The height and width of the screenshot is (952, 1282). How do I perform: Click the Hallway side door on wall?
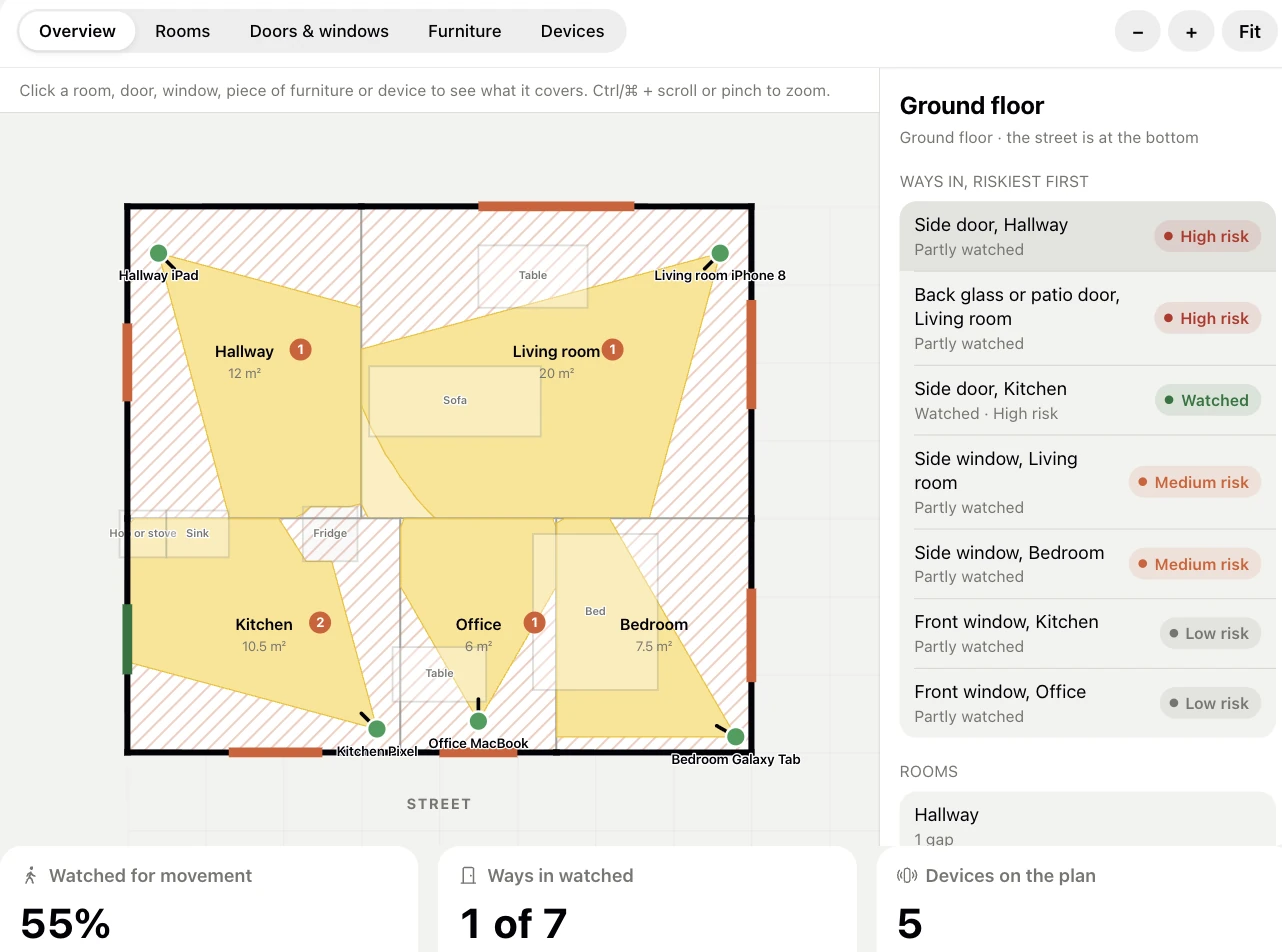127,362
